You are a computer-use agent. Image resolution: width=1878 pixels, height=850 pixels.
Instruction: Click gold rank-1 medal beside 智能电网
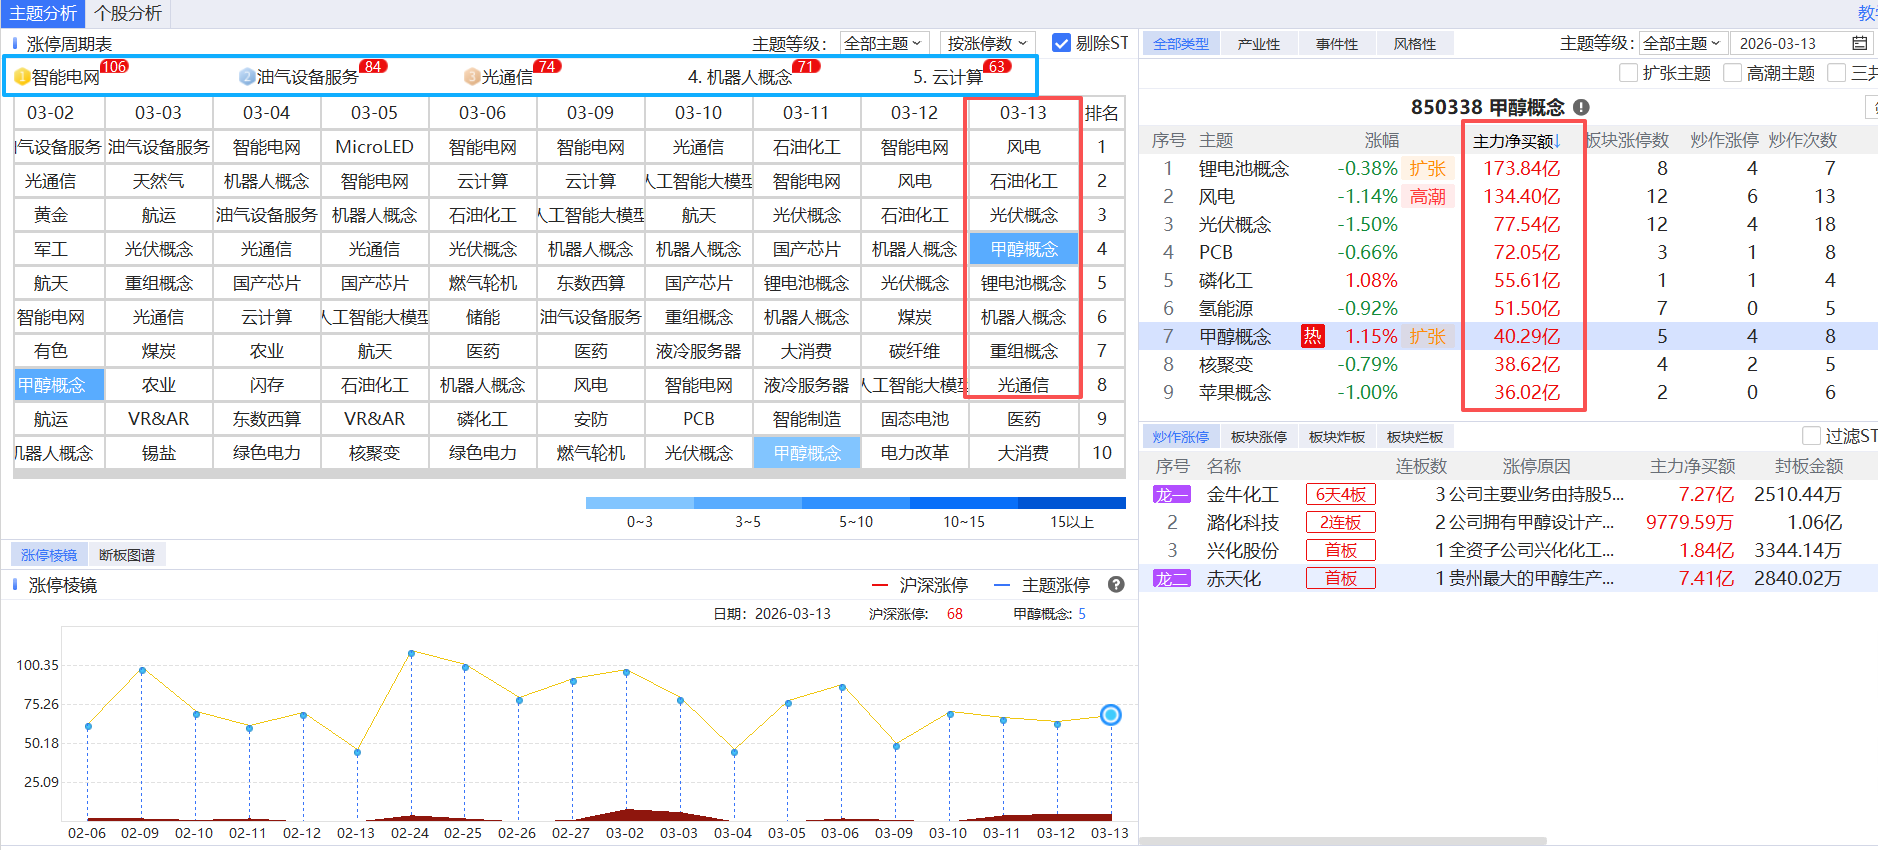click(x=22, y=77)
